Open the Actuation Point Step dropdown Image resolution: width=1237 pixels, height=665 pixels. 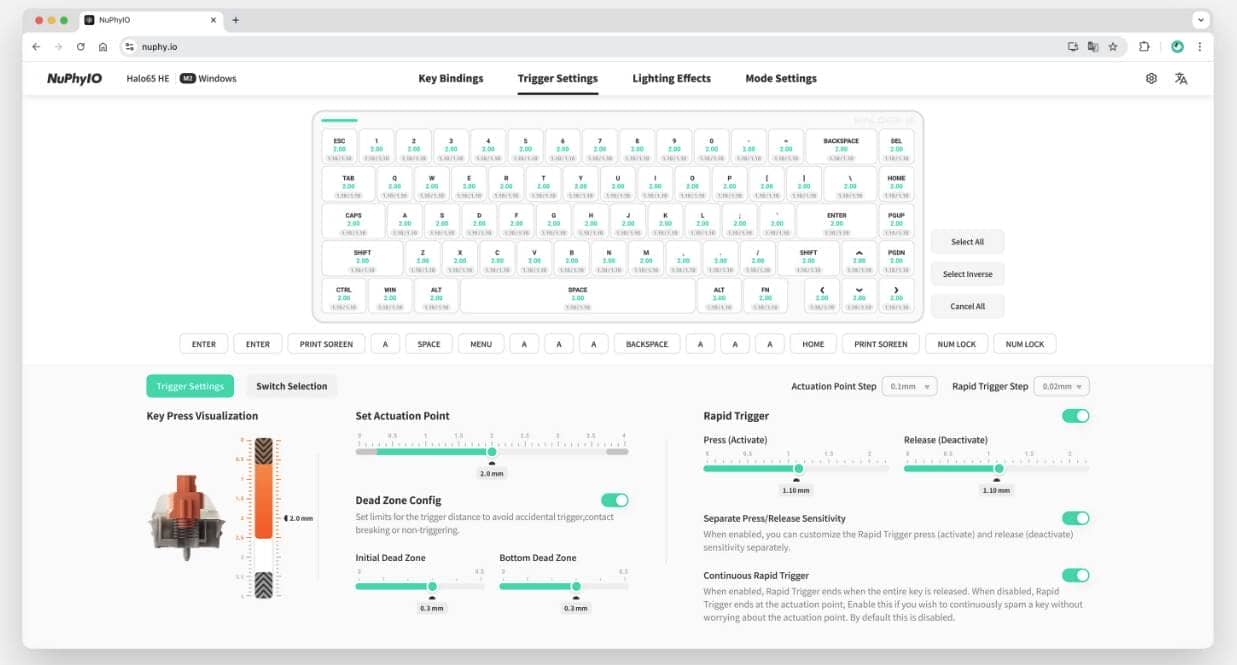(908, 387)
